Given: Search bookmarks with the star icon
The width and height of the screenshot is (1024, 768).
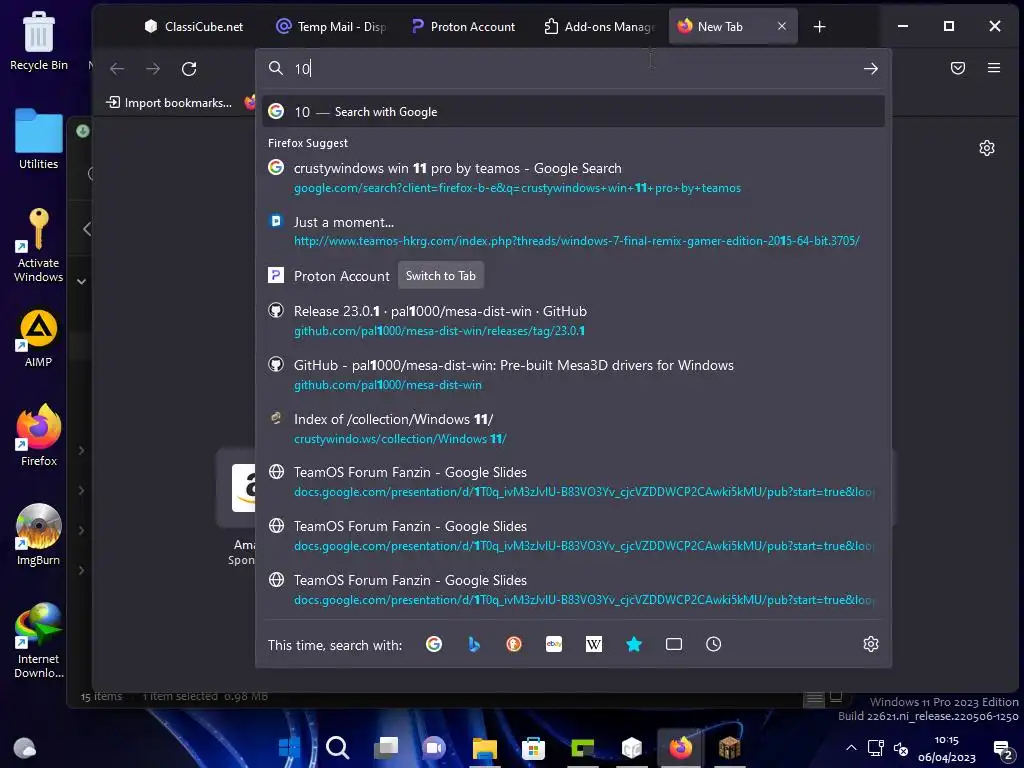Looking at the screenshot, I should point(633,645).
